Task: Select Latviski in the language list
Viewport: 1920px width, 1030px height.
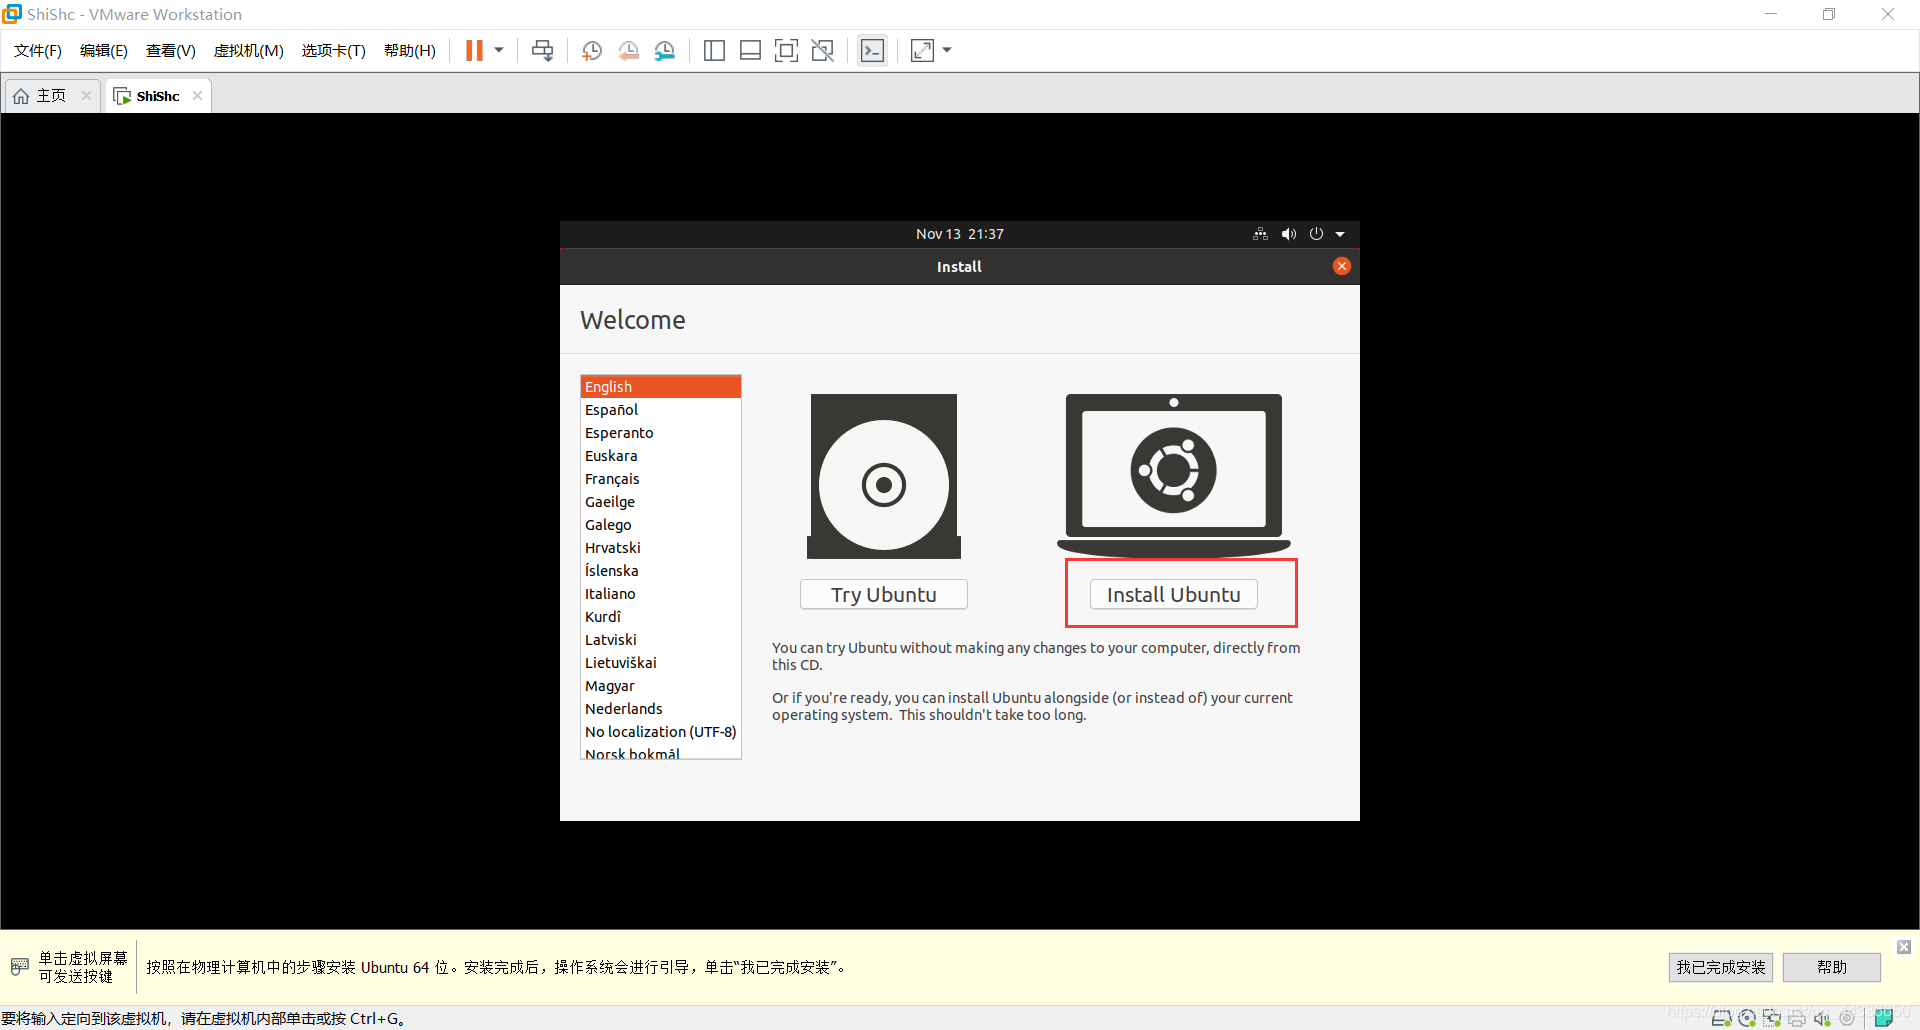Action: 661,640
